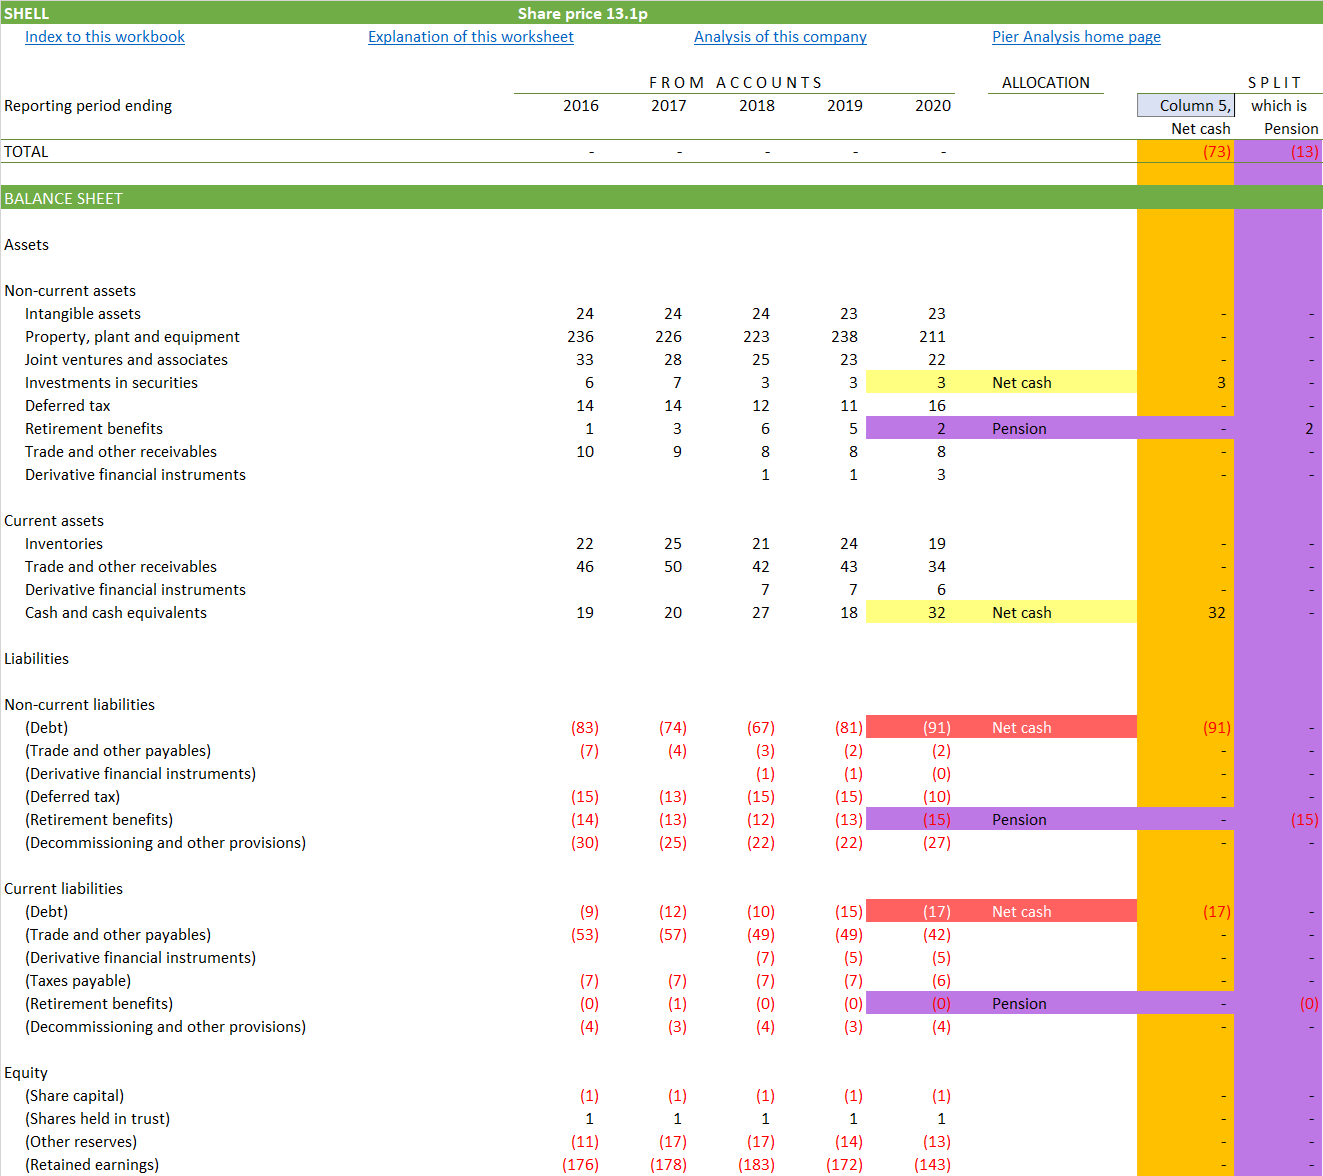
Task: Click 'Pension' allocation for non-current asset Retirement benefits
Action: [x=1019, y=428]
